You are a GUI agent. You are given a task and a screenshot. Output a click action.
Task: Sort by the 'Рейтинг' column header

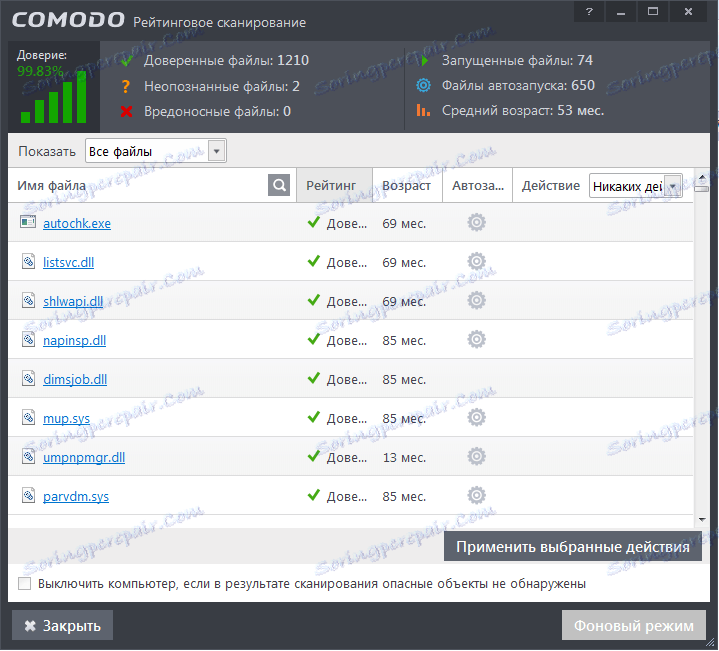[x=335, y=185]
